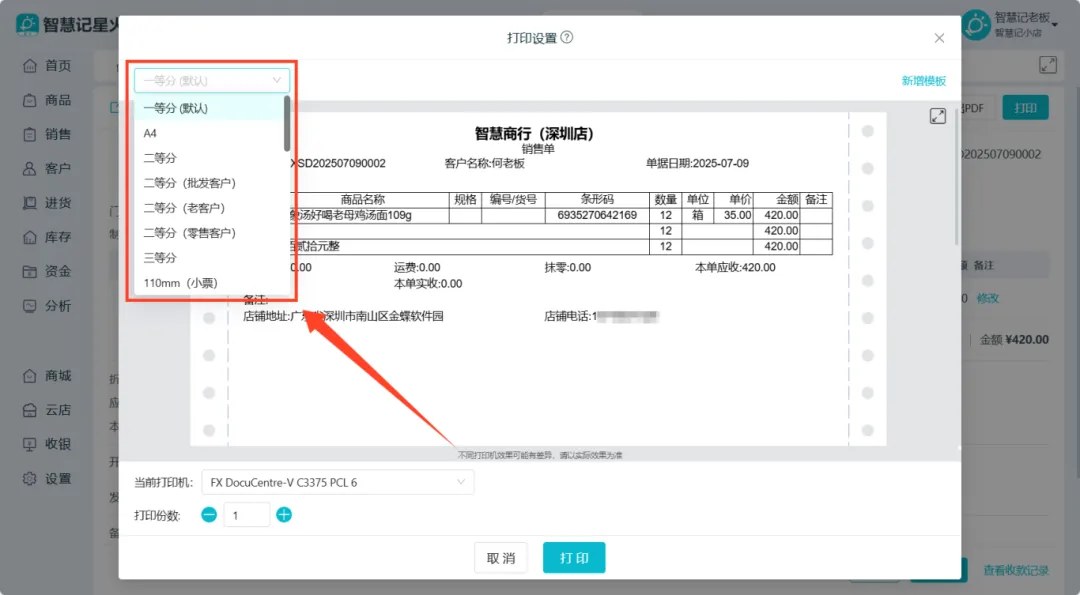Click the help icon beside 打印设置
This screenshot has width=1080, height=595.
[567, 37]
